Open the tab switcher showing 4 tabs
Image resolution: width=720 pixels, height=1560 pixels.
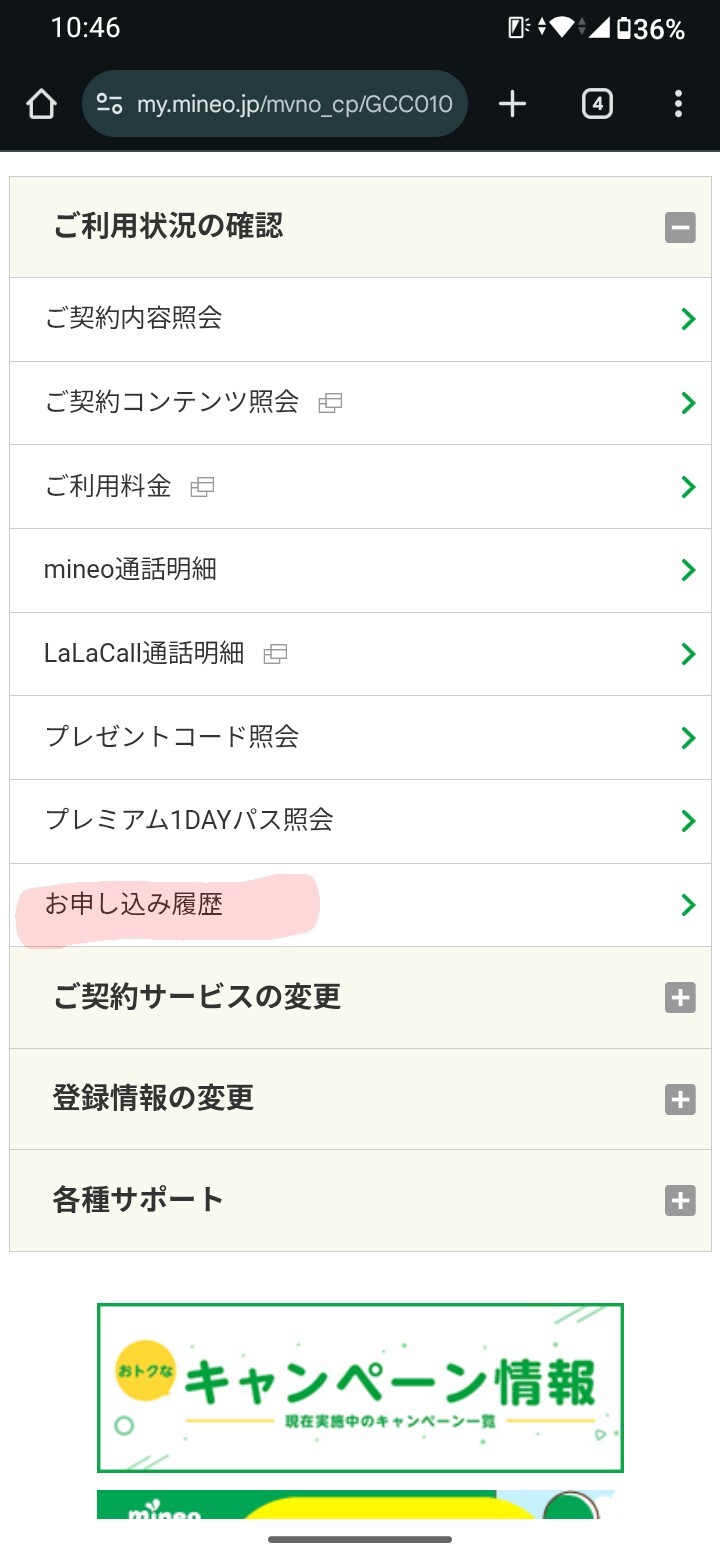coord(597,104)
